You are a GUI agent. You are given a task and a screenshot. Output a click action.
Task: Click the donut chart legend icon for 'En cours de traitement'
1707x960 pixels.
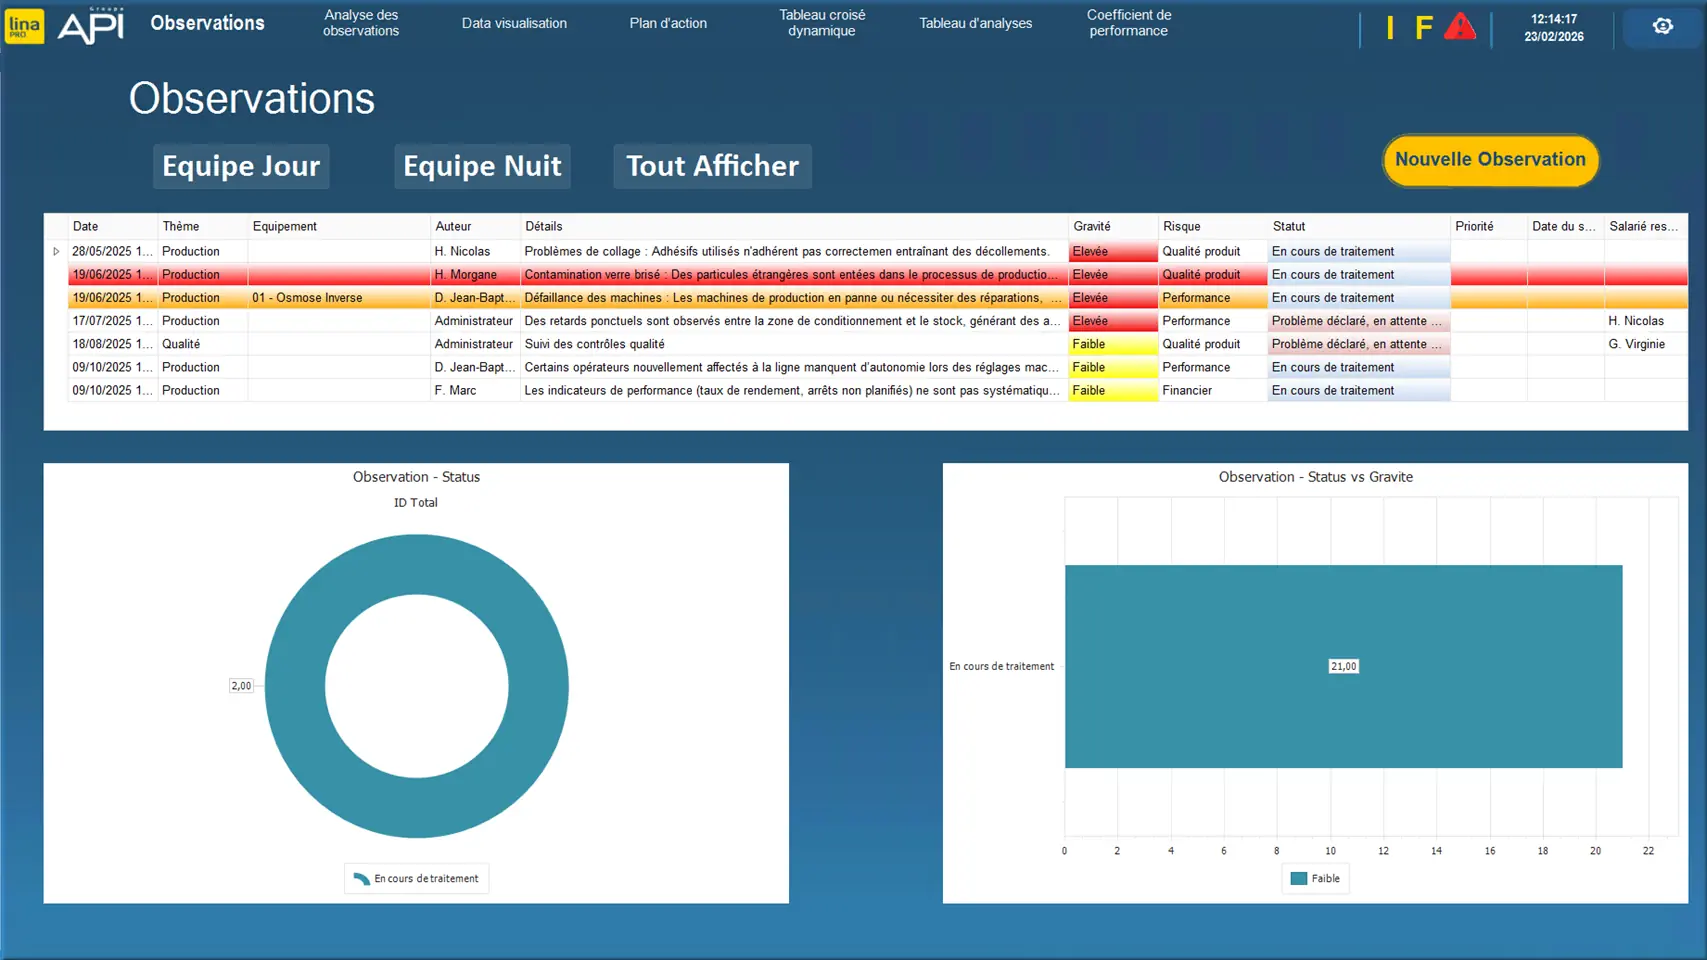[x=361, y=879]
